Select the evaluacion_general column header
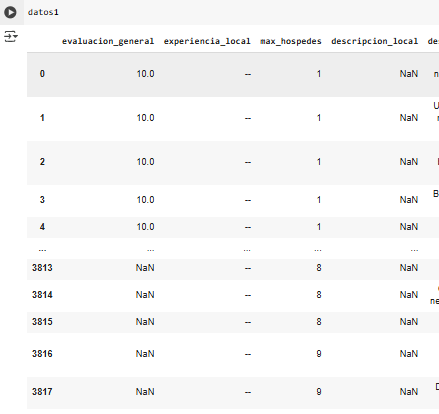Viewport: 439px width, 414px height. click(x=108, y=41)
